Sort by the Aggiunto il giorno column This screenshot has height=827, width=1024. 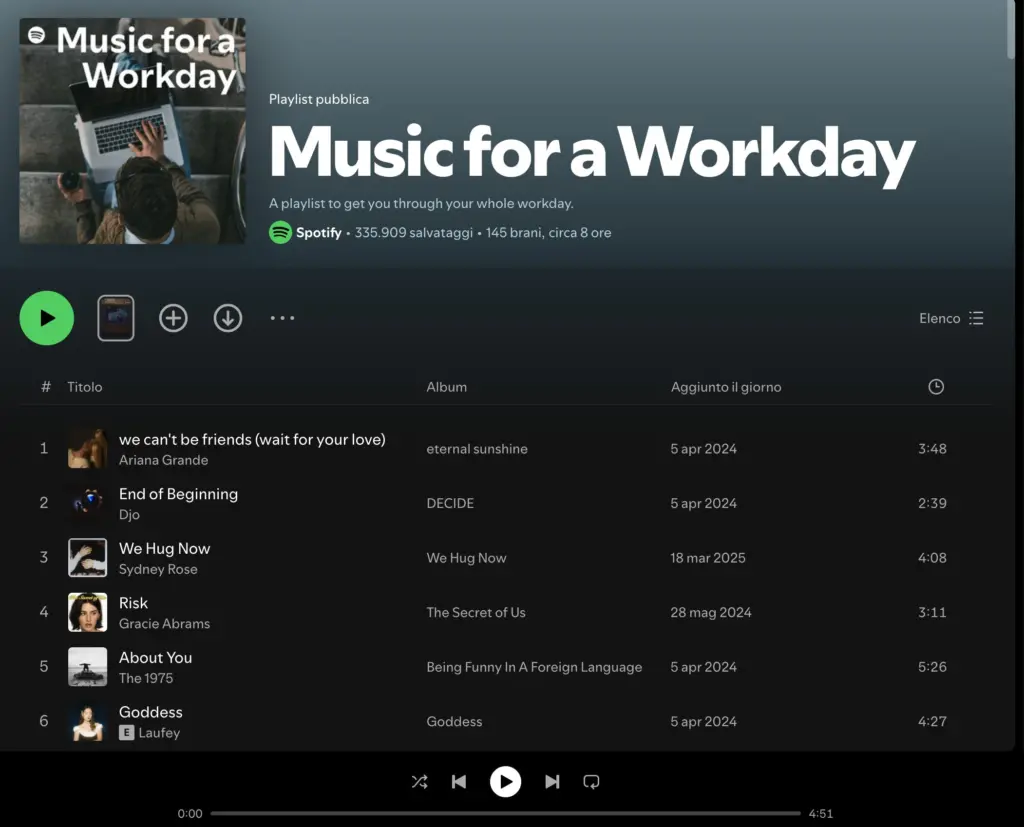(x=726, y=387)
